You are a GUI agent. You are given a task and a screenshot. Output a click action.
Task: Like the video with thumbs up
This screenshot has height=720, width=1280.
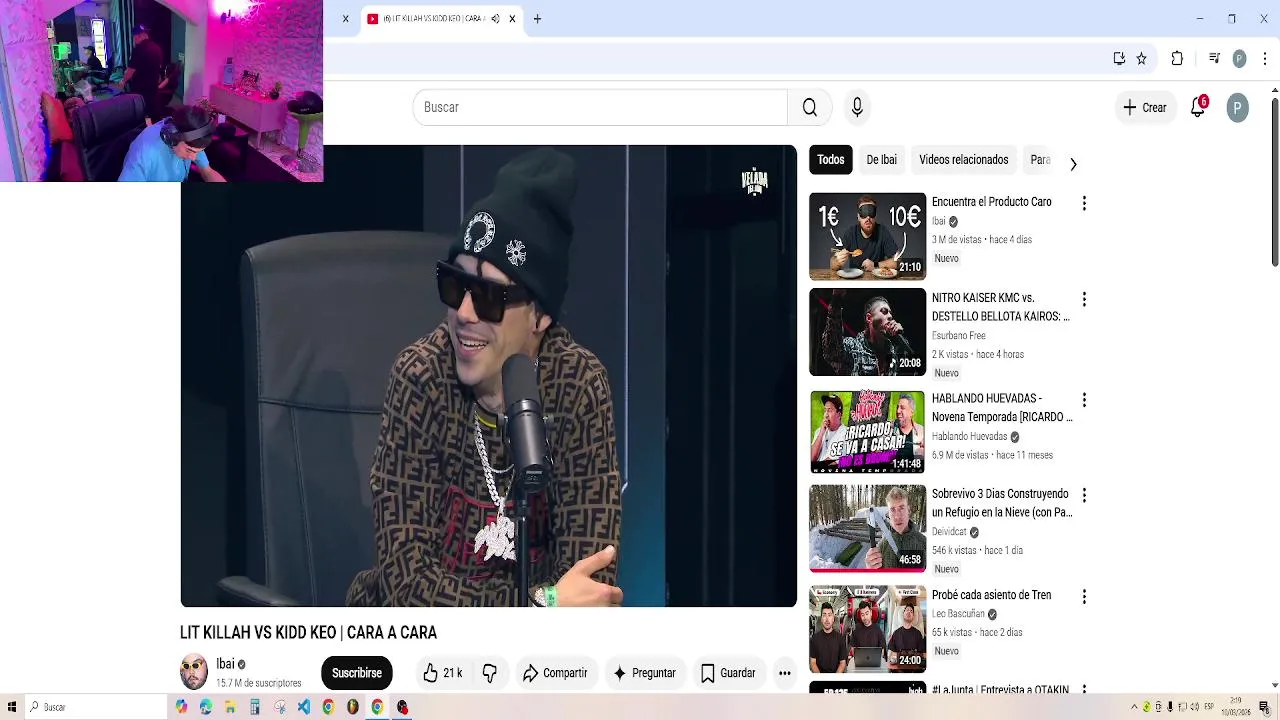tap(442, 673)
